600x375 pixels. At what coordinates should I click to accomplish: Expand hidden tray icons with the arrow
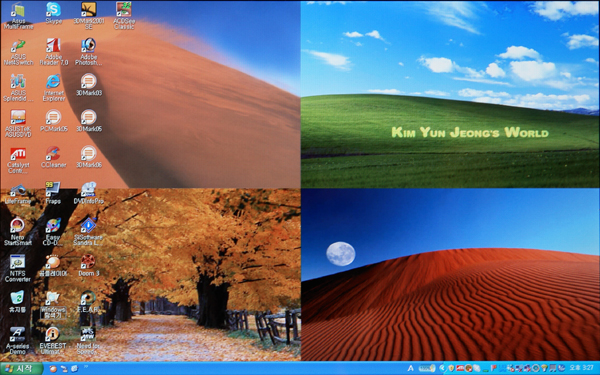pyautogui.click(x=442, y=368)
